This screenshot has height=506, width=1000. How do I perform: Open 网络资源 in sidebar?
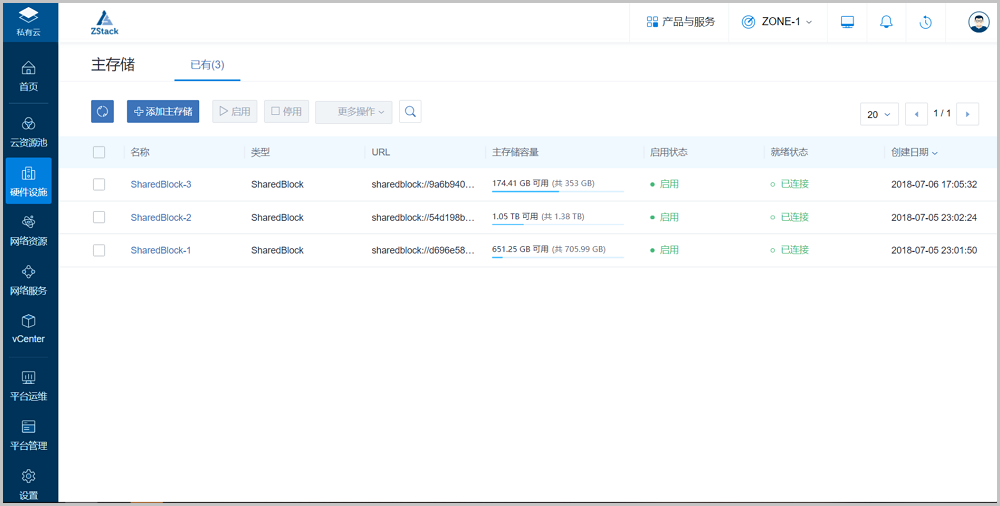click(x=28, y=230)
